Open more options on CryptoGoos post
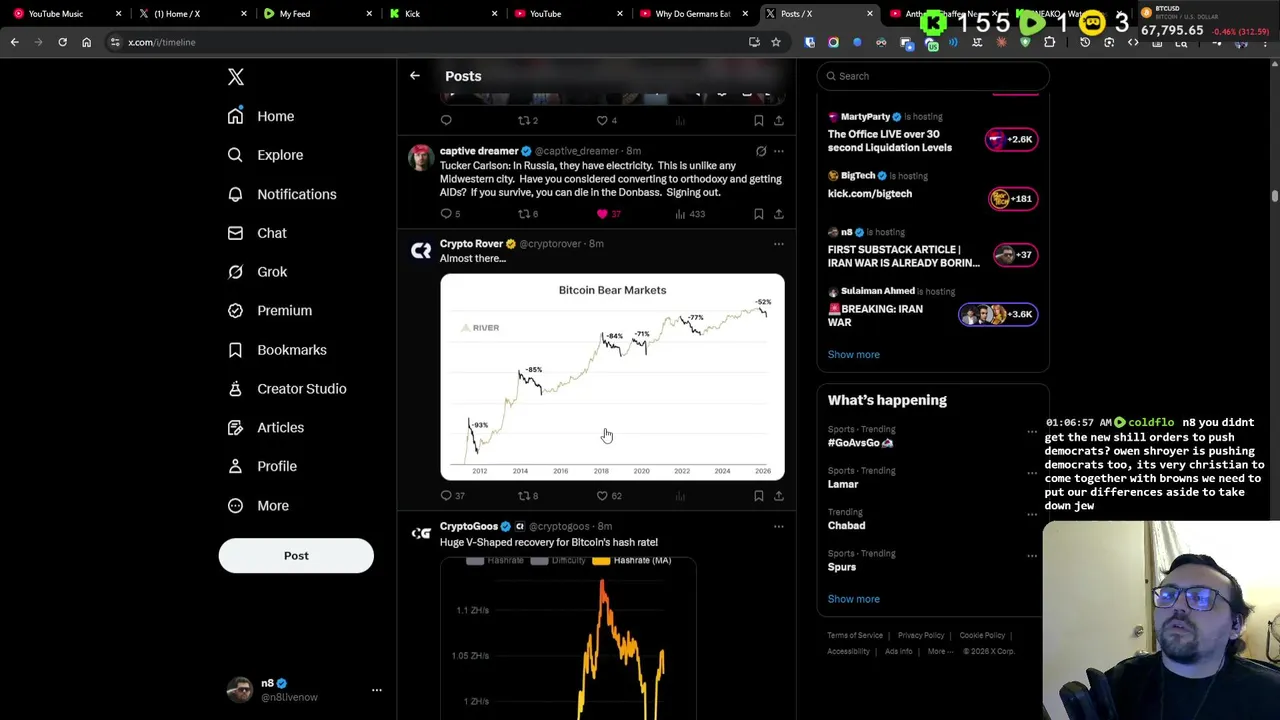Viewport: 1280px width, 720px height. click(778, 526)
